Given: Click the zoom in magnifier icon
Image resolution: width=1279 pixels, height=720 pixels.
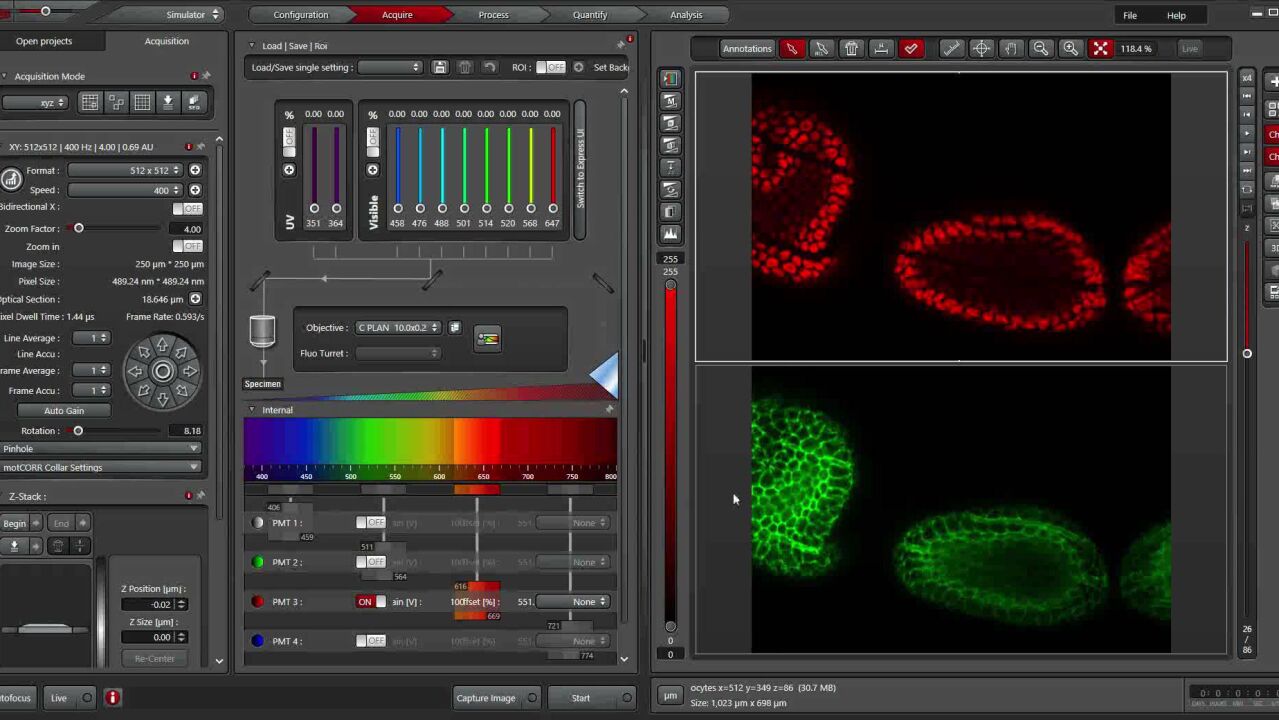Looking at the screenshot, I should (1070, 48).
